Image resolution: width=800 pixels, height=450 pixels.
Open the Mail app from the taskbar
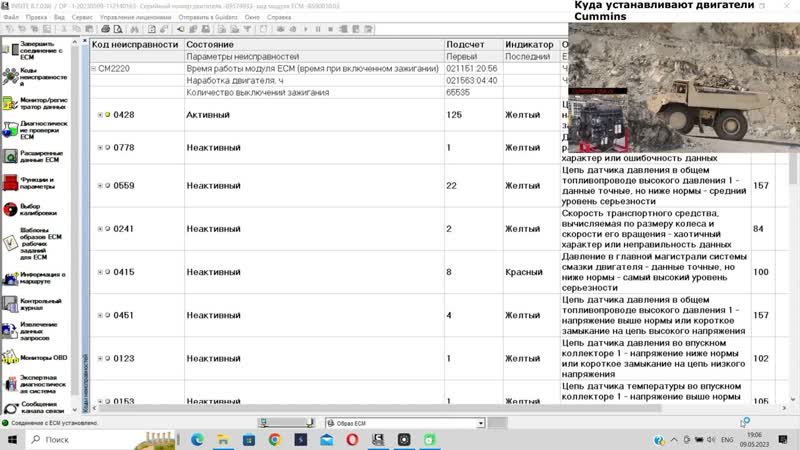point(327,439)
